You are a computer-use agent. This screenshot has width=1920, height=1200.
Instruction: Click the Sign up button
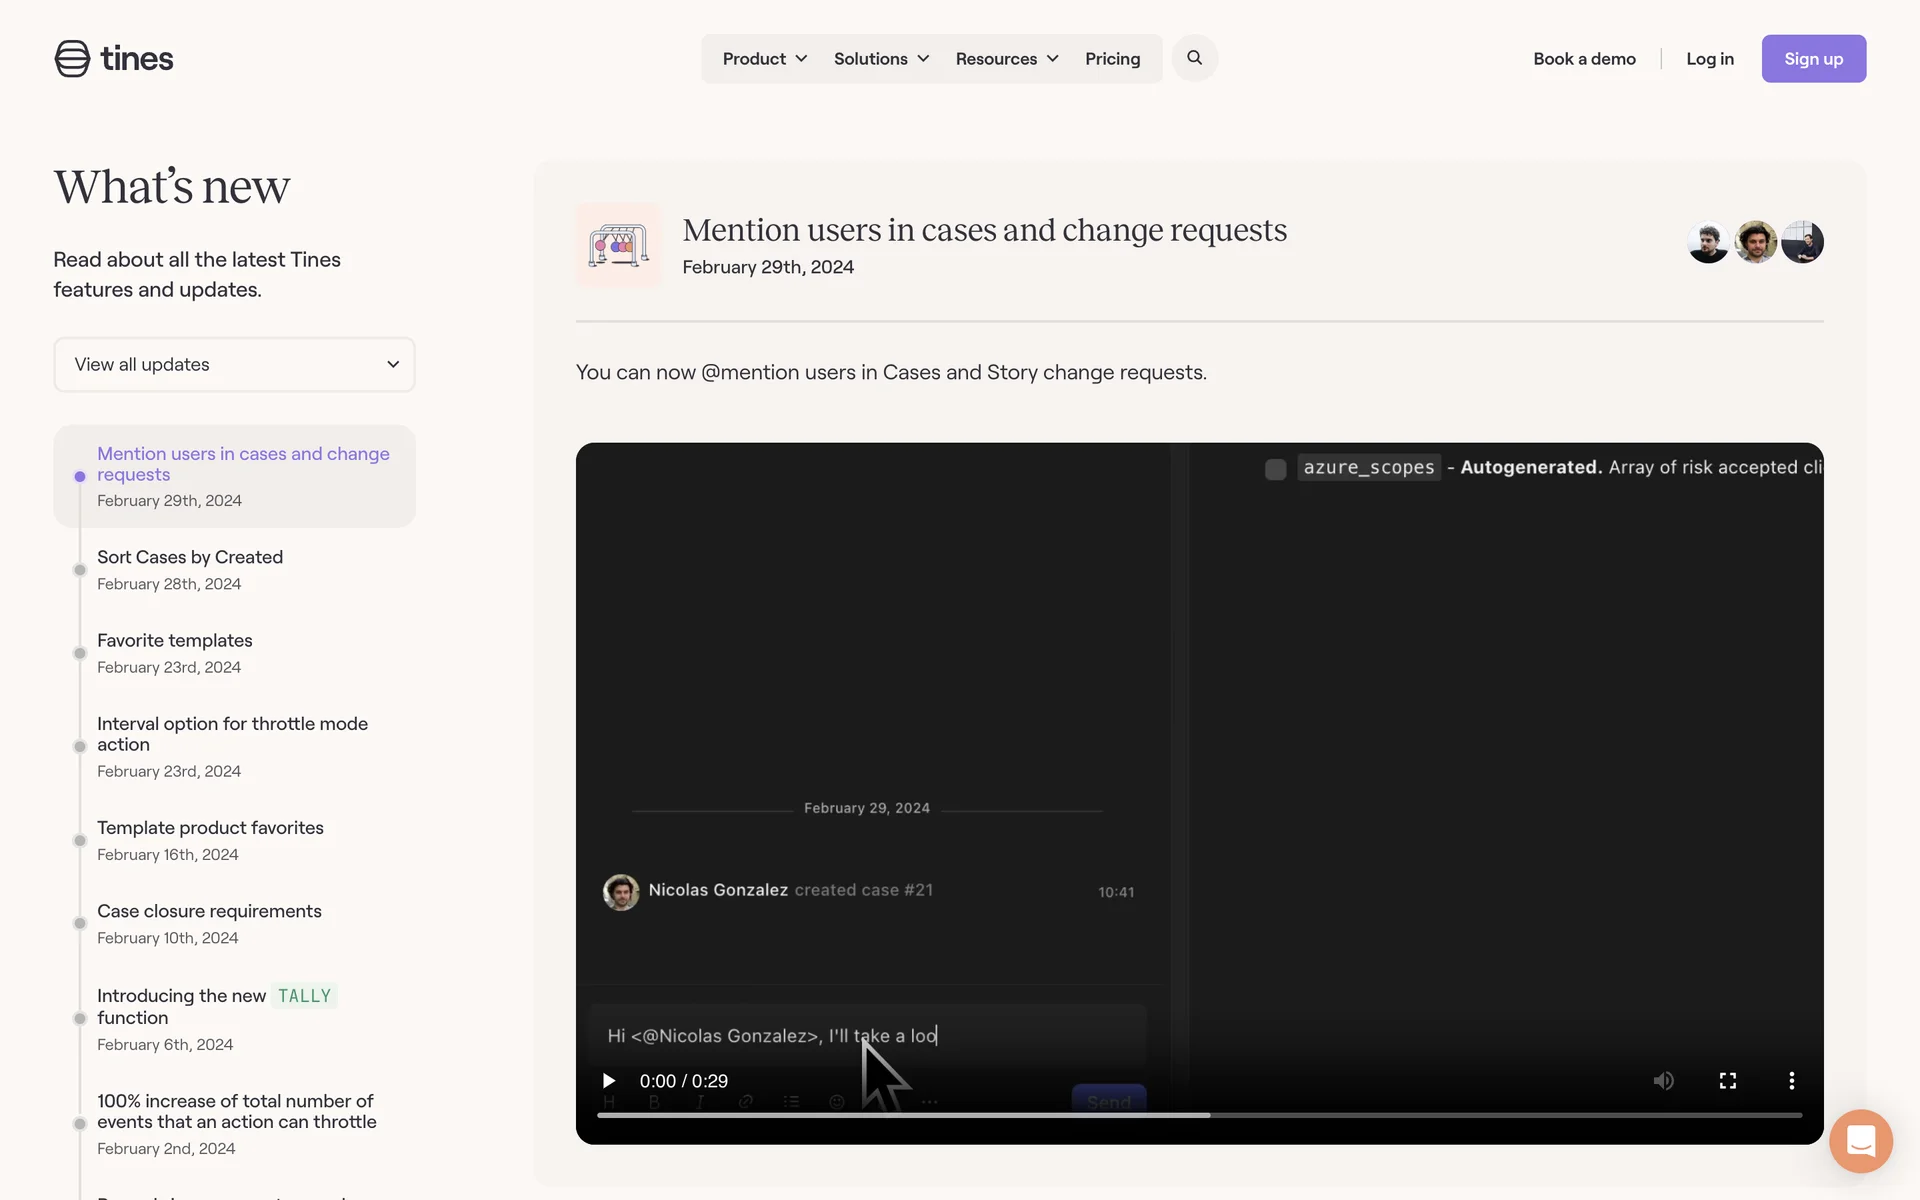(x=1813, y=59)
